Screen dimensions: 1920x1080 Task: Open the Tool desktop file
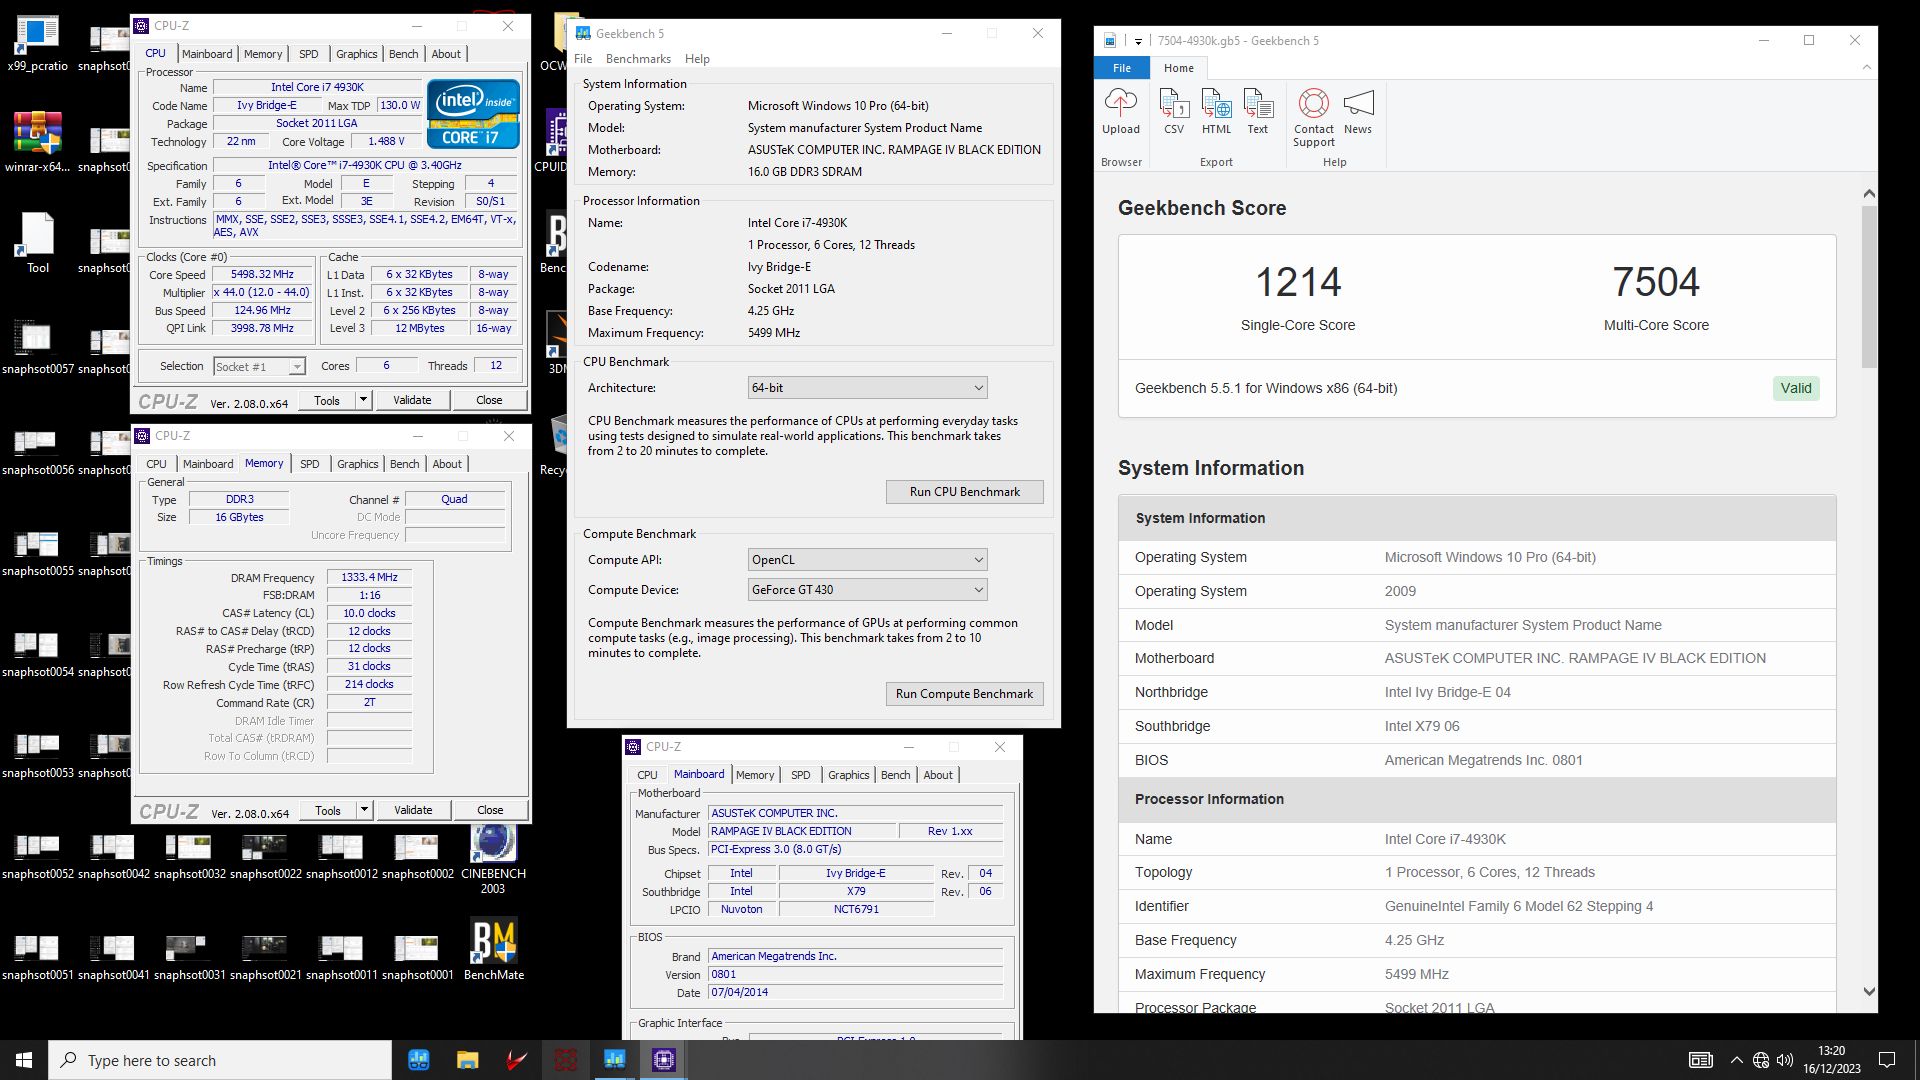(x=37, y=243)
